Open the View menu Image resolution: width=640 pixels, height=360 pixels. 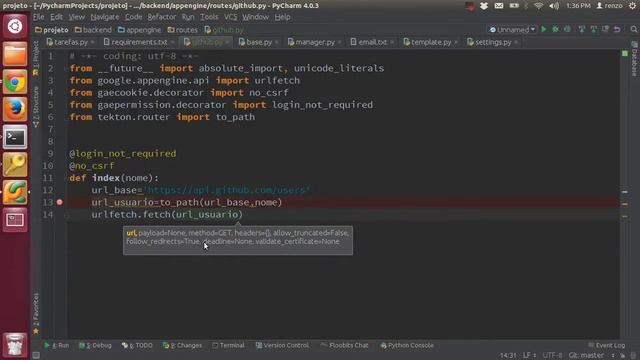[x=76, y=17]
